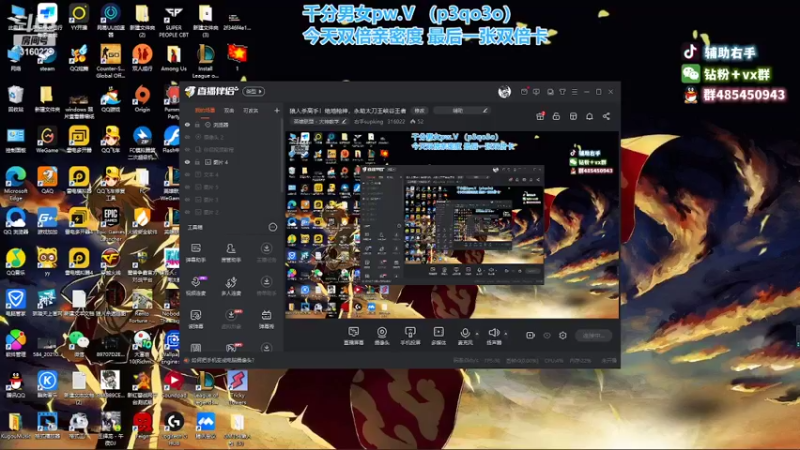Switch to the third scene tab
Screen dimensions: 800x450
(x=250, y=110)
